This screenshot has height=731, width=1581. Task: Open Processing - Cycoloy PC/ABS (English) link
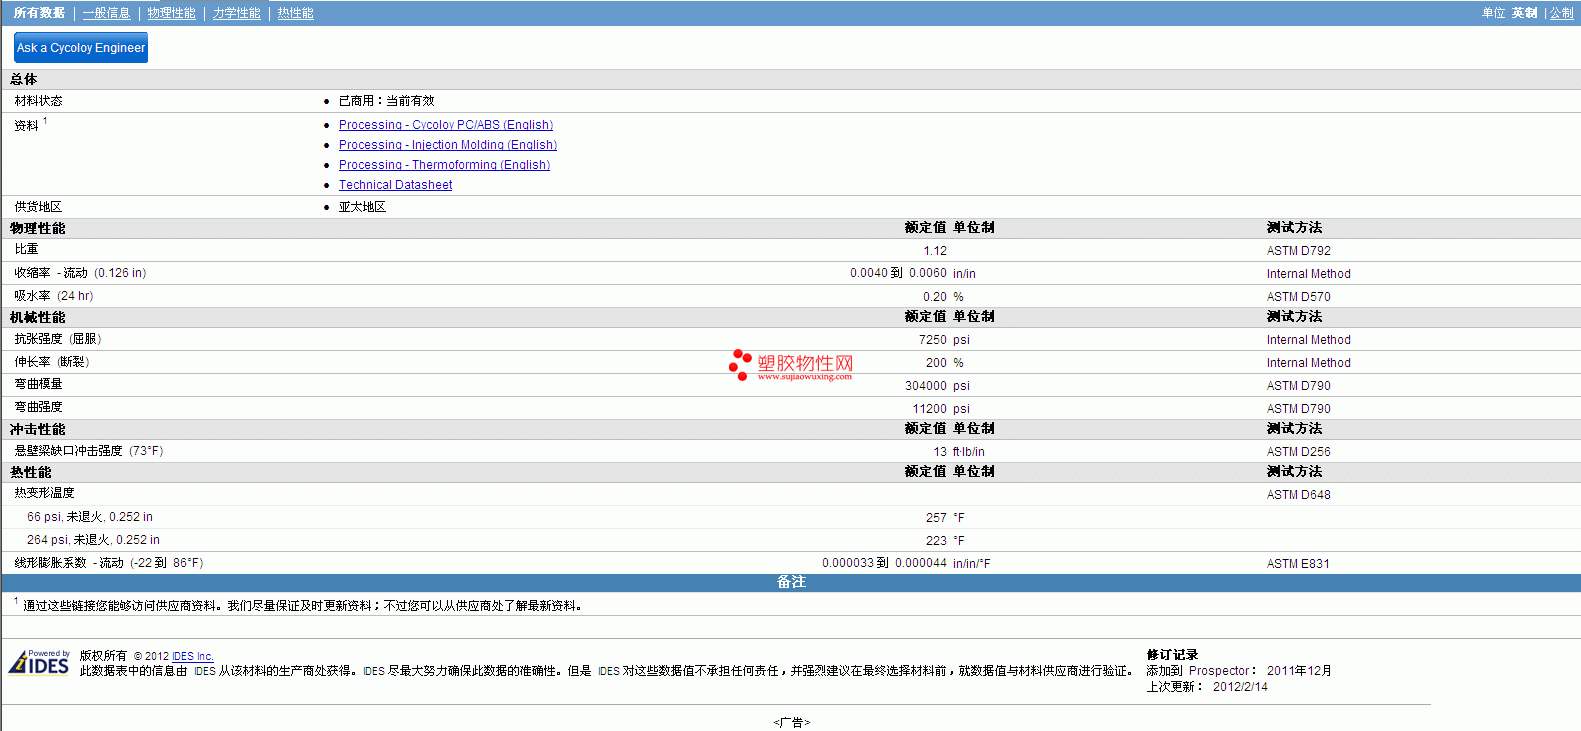click(446, 125)
